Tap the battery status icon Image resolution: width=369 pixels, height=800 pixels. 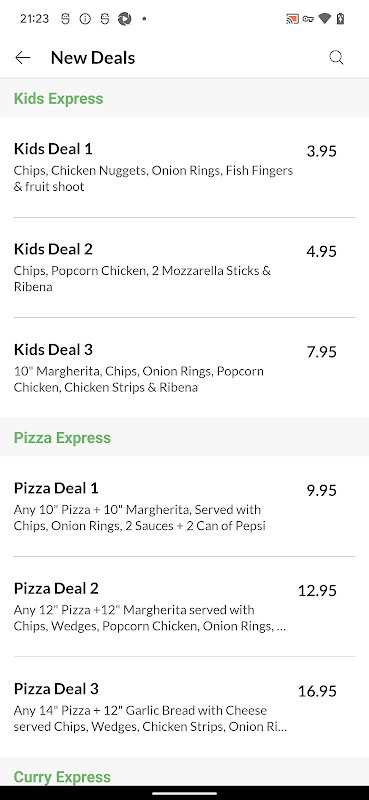click(340, 19)
